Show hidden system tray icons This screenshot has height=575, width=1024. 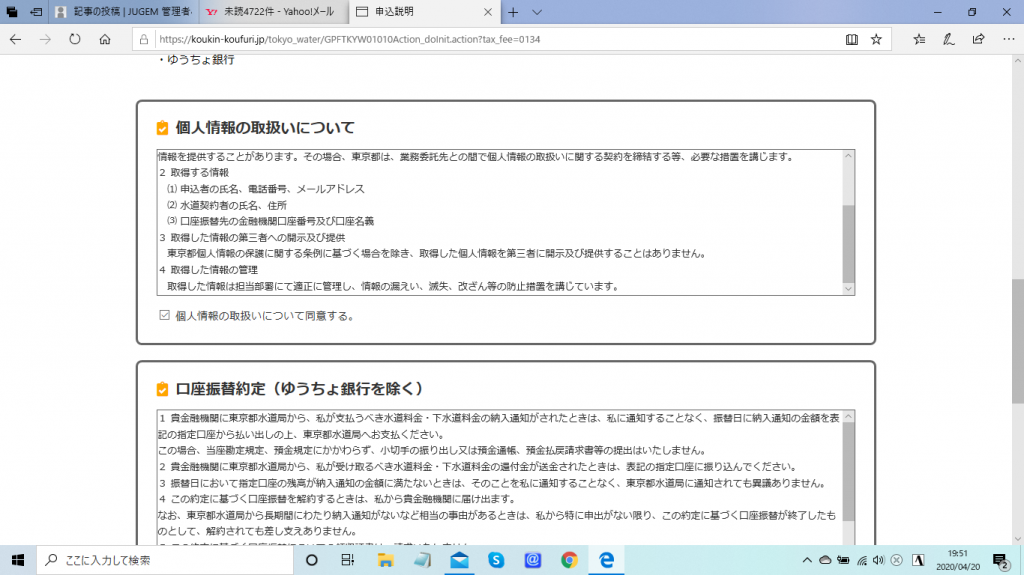tap(808, 560)
